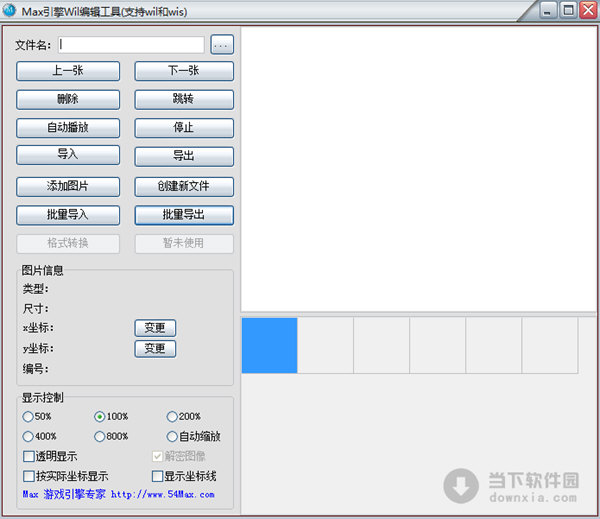Select the 自动缩放 auto-scale radio option
The image size is (600, 519).
point(172,436)
